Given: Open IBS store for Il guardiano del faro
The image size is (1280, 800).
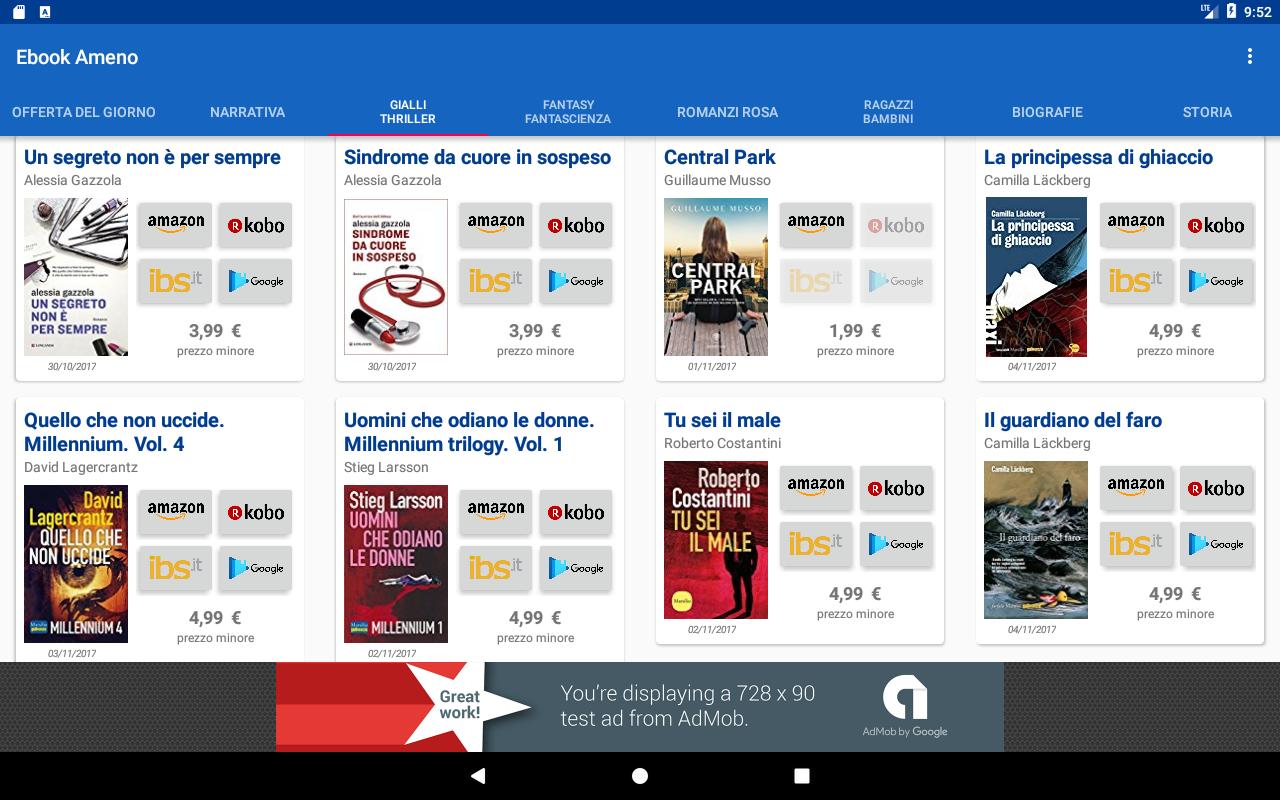Looking at the screenshot, I should tap(1136, 544).
